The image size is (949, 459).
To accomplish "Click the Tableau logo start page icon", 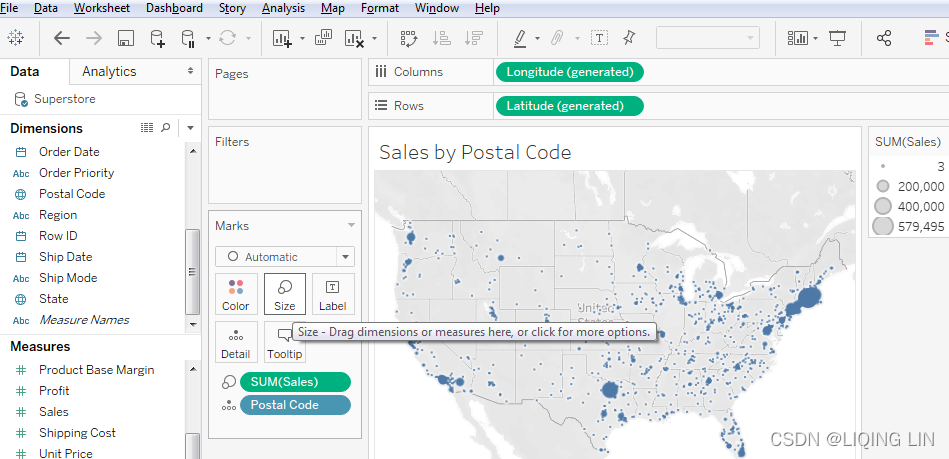I will pyautogui.click(x=16, y=38).
